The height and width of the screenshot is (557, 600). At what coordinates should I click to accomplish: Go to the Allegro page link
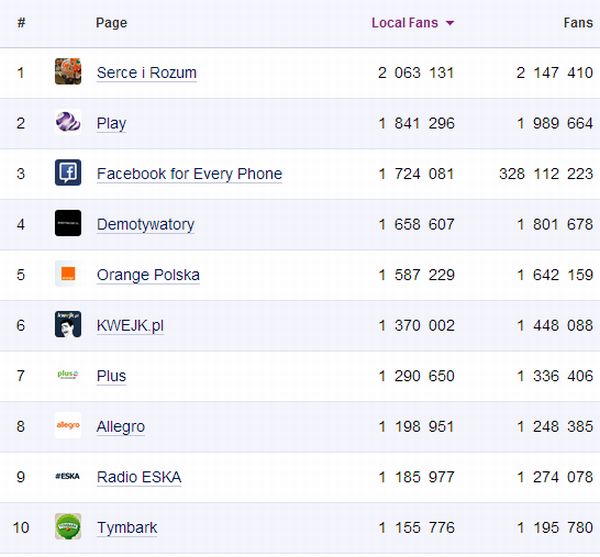[120, 427]
